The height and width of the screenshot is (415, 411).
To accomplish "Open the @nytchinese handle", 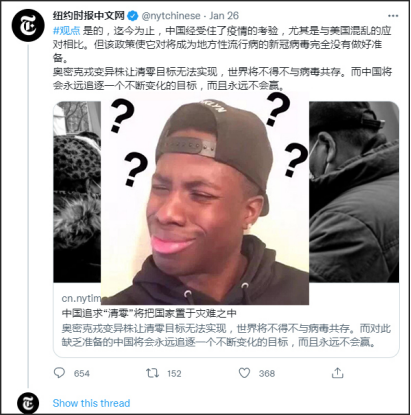I will (x=171, y=16).
